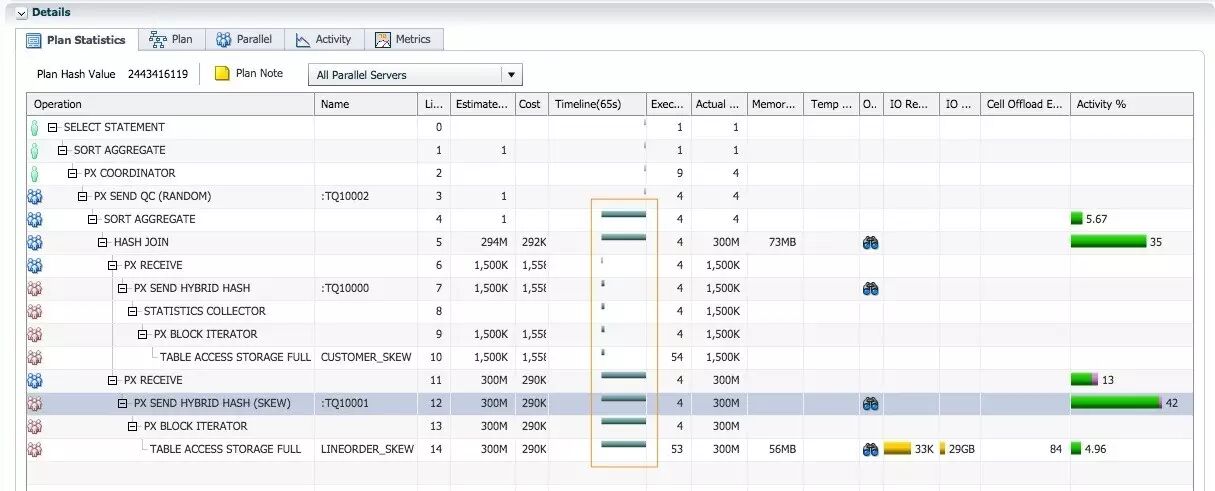Select the TABLE ACCESS STORAGE FULL row for CUSTOMER_SKEW

pyautogui.click(x=610, y=357)
